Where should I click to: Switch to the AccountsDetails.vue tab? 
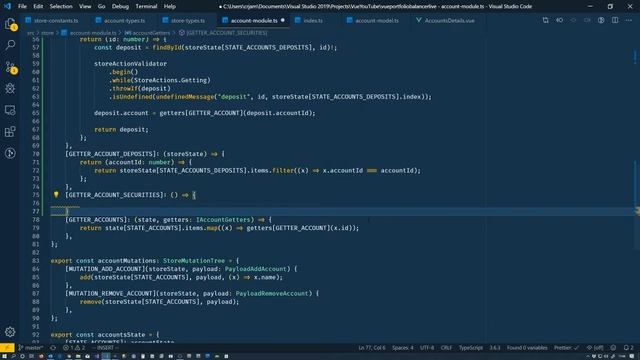click(446, 20)
